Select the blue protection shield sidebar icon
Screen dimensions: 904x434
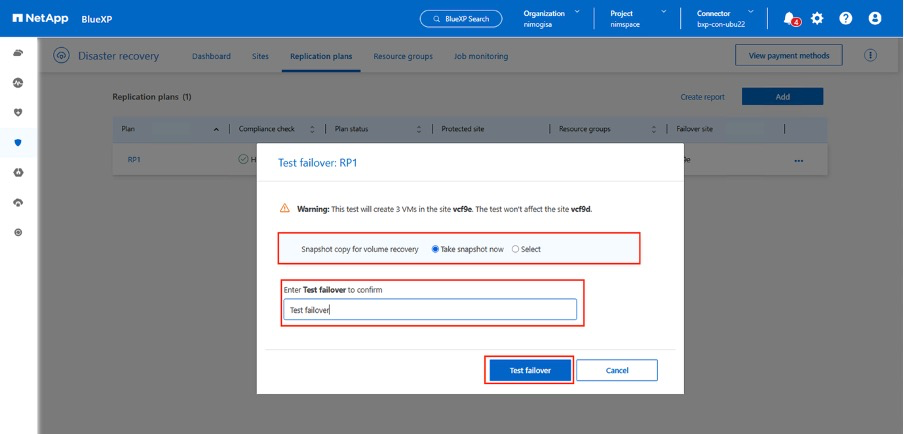coord(18,142)
